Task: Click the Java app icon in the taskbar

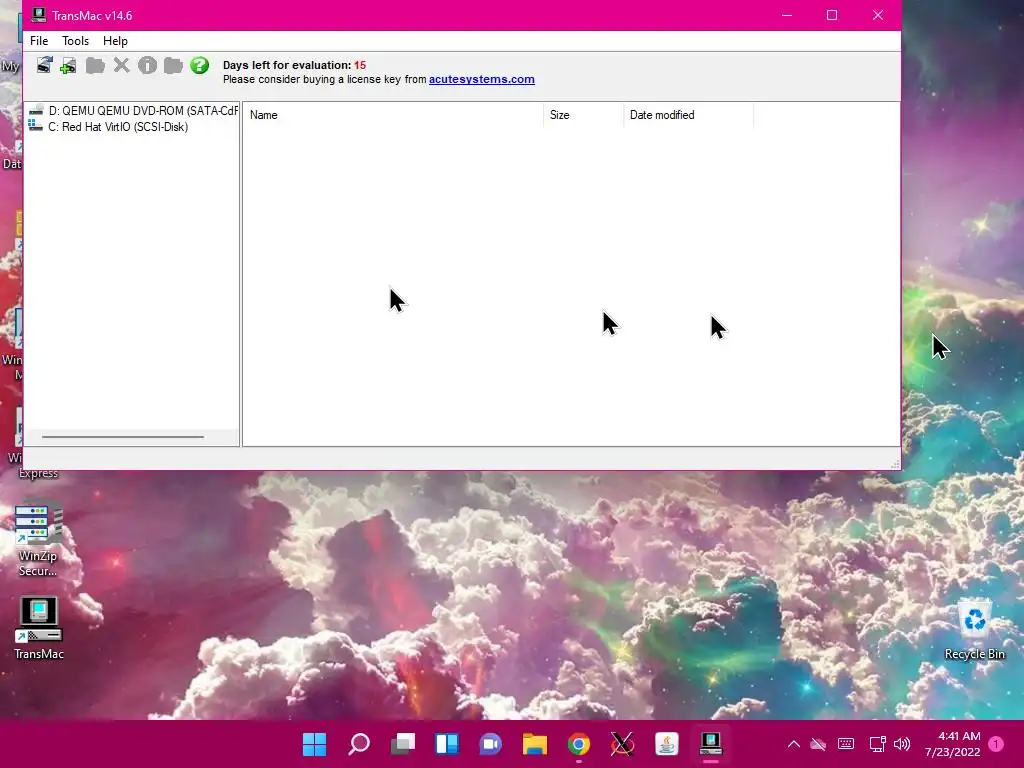Action: click(x=667, y=744)
